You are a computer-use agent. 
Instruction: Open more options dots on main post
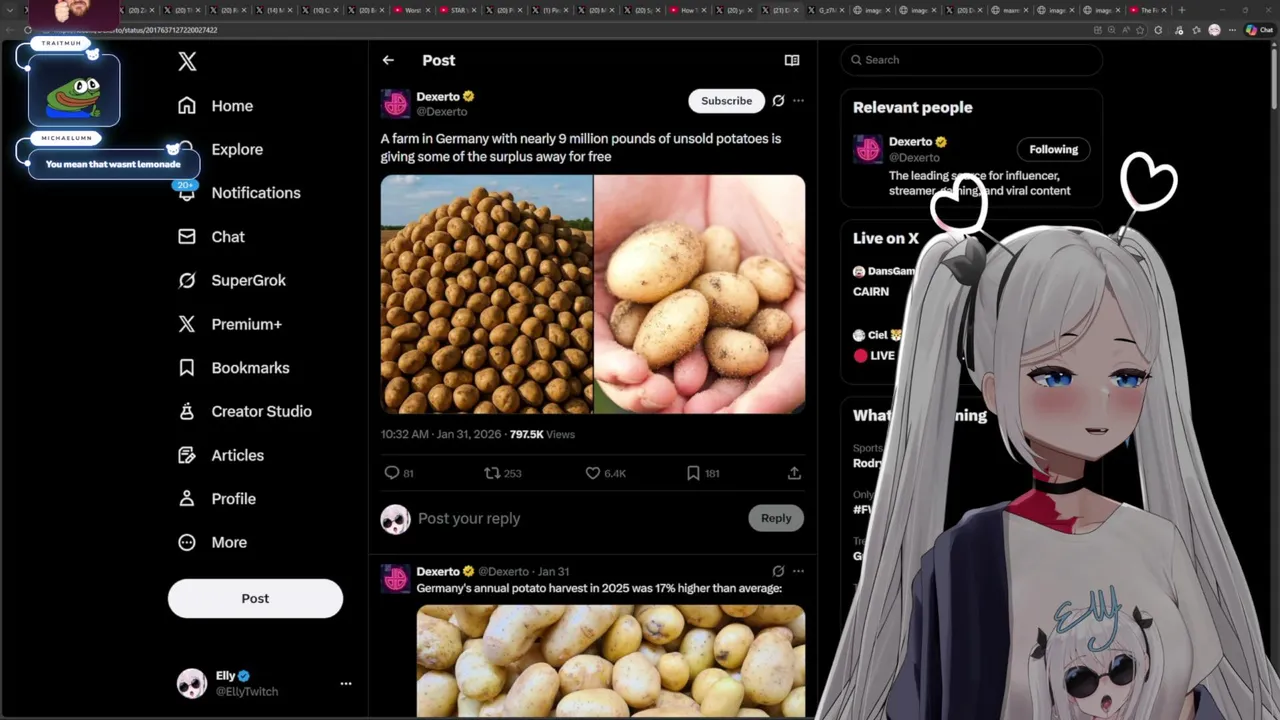point(798,101)
